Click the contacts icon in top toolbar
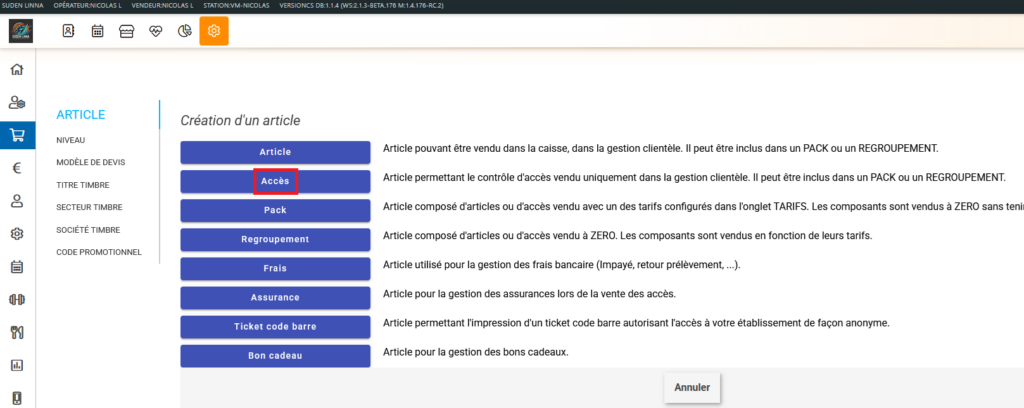This screenshot has width=1024, height=408. tap(69, 31)
